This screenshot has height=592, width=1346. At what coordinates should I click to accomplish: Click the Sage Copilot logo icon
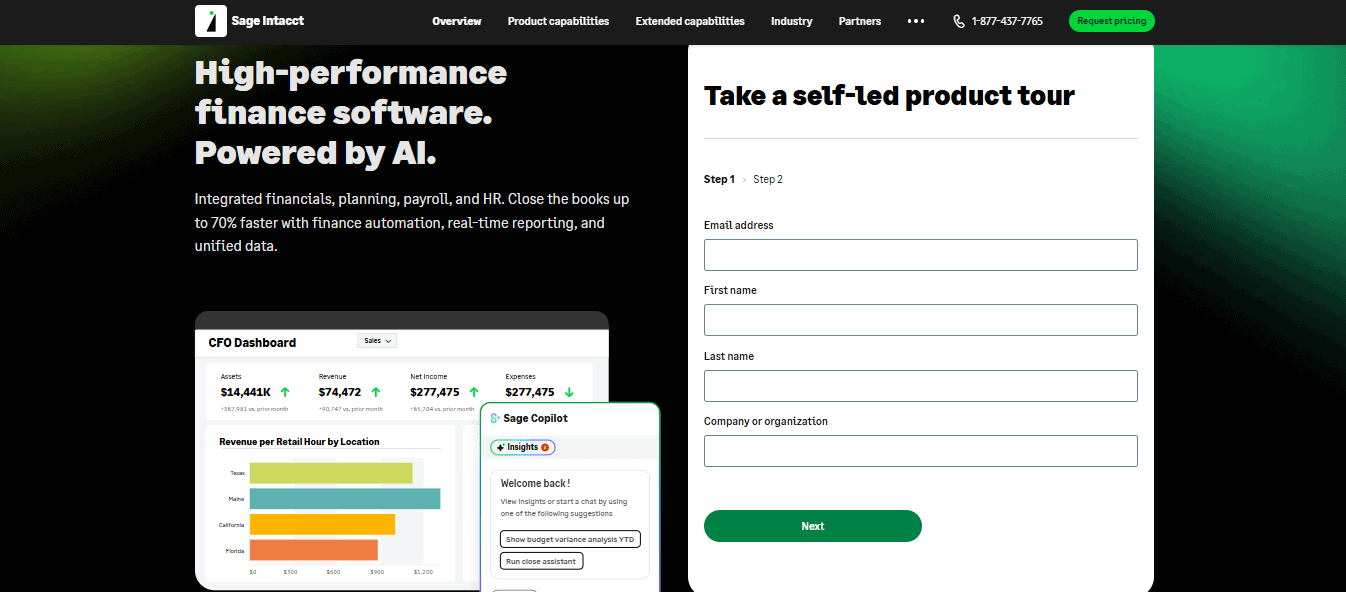[495, 418]
